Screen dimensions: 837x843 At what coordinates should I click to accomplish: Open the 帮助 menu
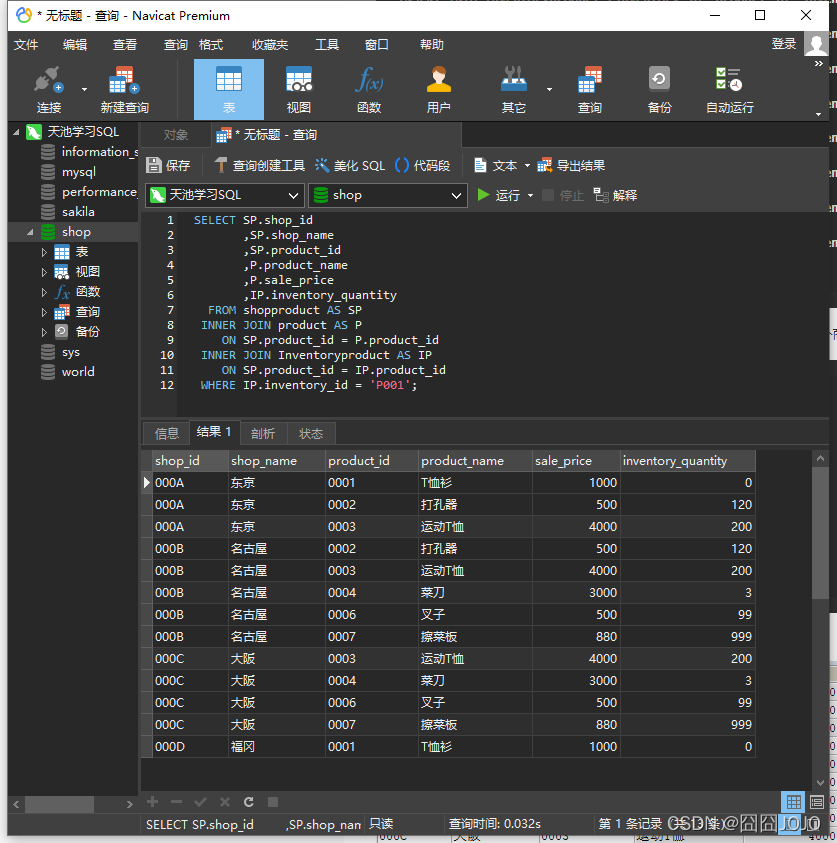click(432, 45)
